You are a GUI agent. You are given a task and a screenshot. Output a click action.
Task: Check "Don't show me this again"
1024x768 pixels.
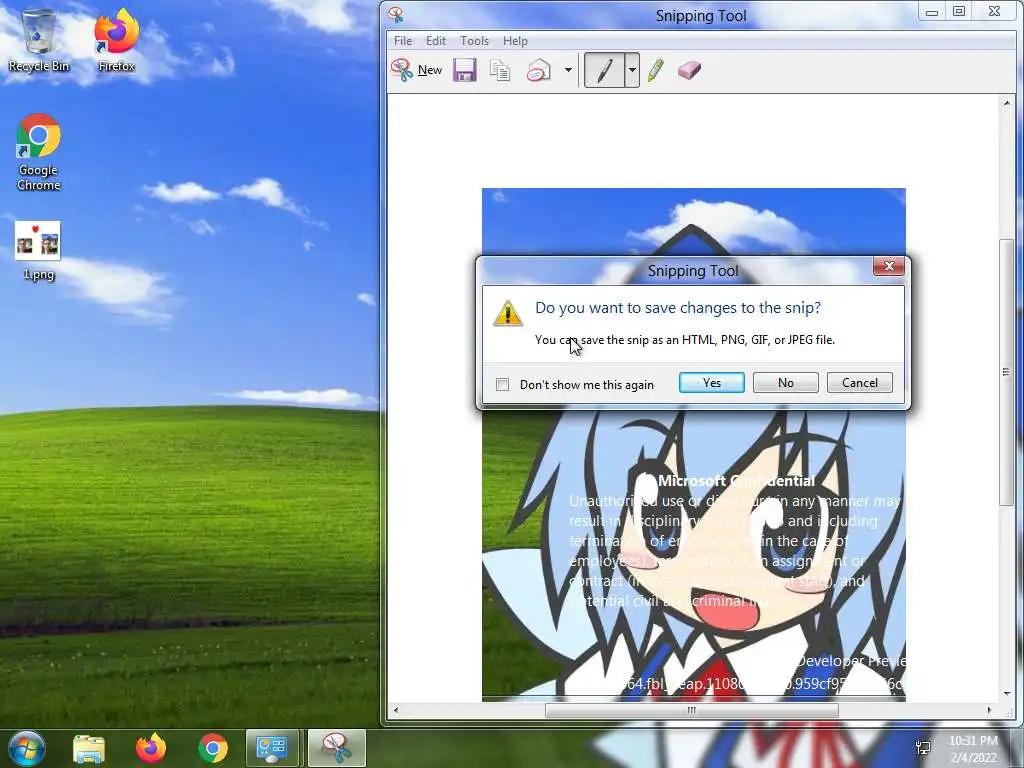[x=502, y=385]
